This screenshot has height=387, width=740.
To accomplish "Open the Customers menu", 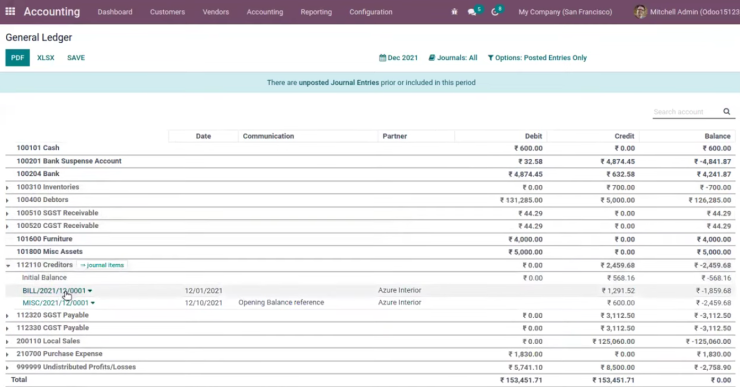I will (167, 12).
